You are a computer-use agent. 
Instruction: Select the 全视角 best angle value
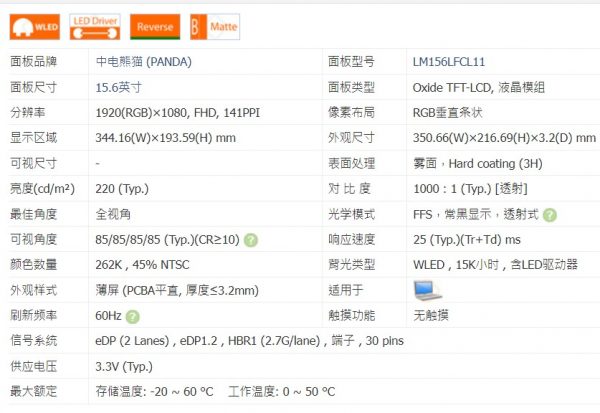(113, 214)
